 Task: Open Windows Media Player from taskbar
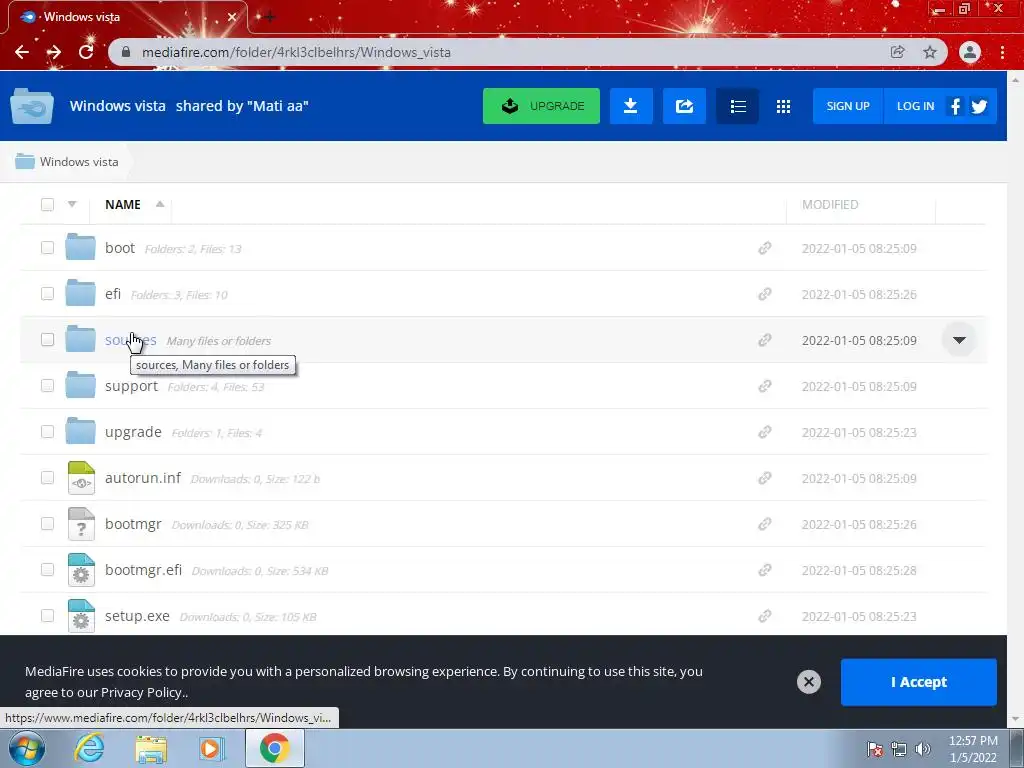[x=211, y=749]
